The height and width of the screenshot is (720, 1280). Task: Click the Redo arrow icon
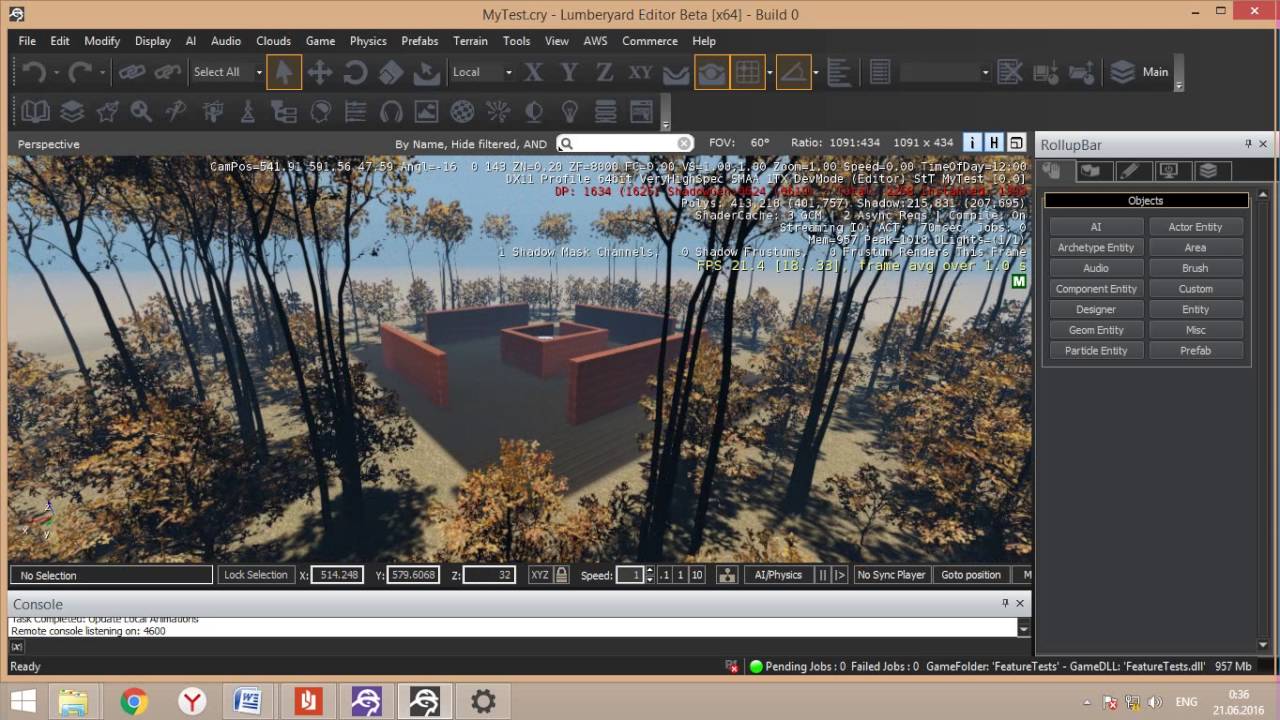(x=80, y=72)
